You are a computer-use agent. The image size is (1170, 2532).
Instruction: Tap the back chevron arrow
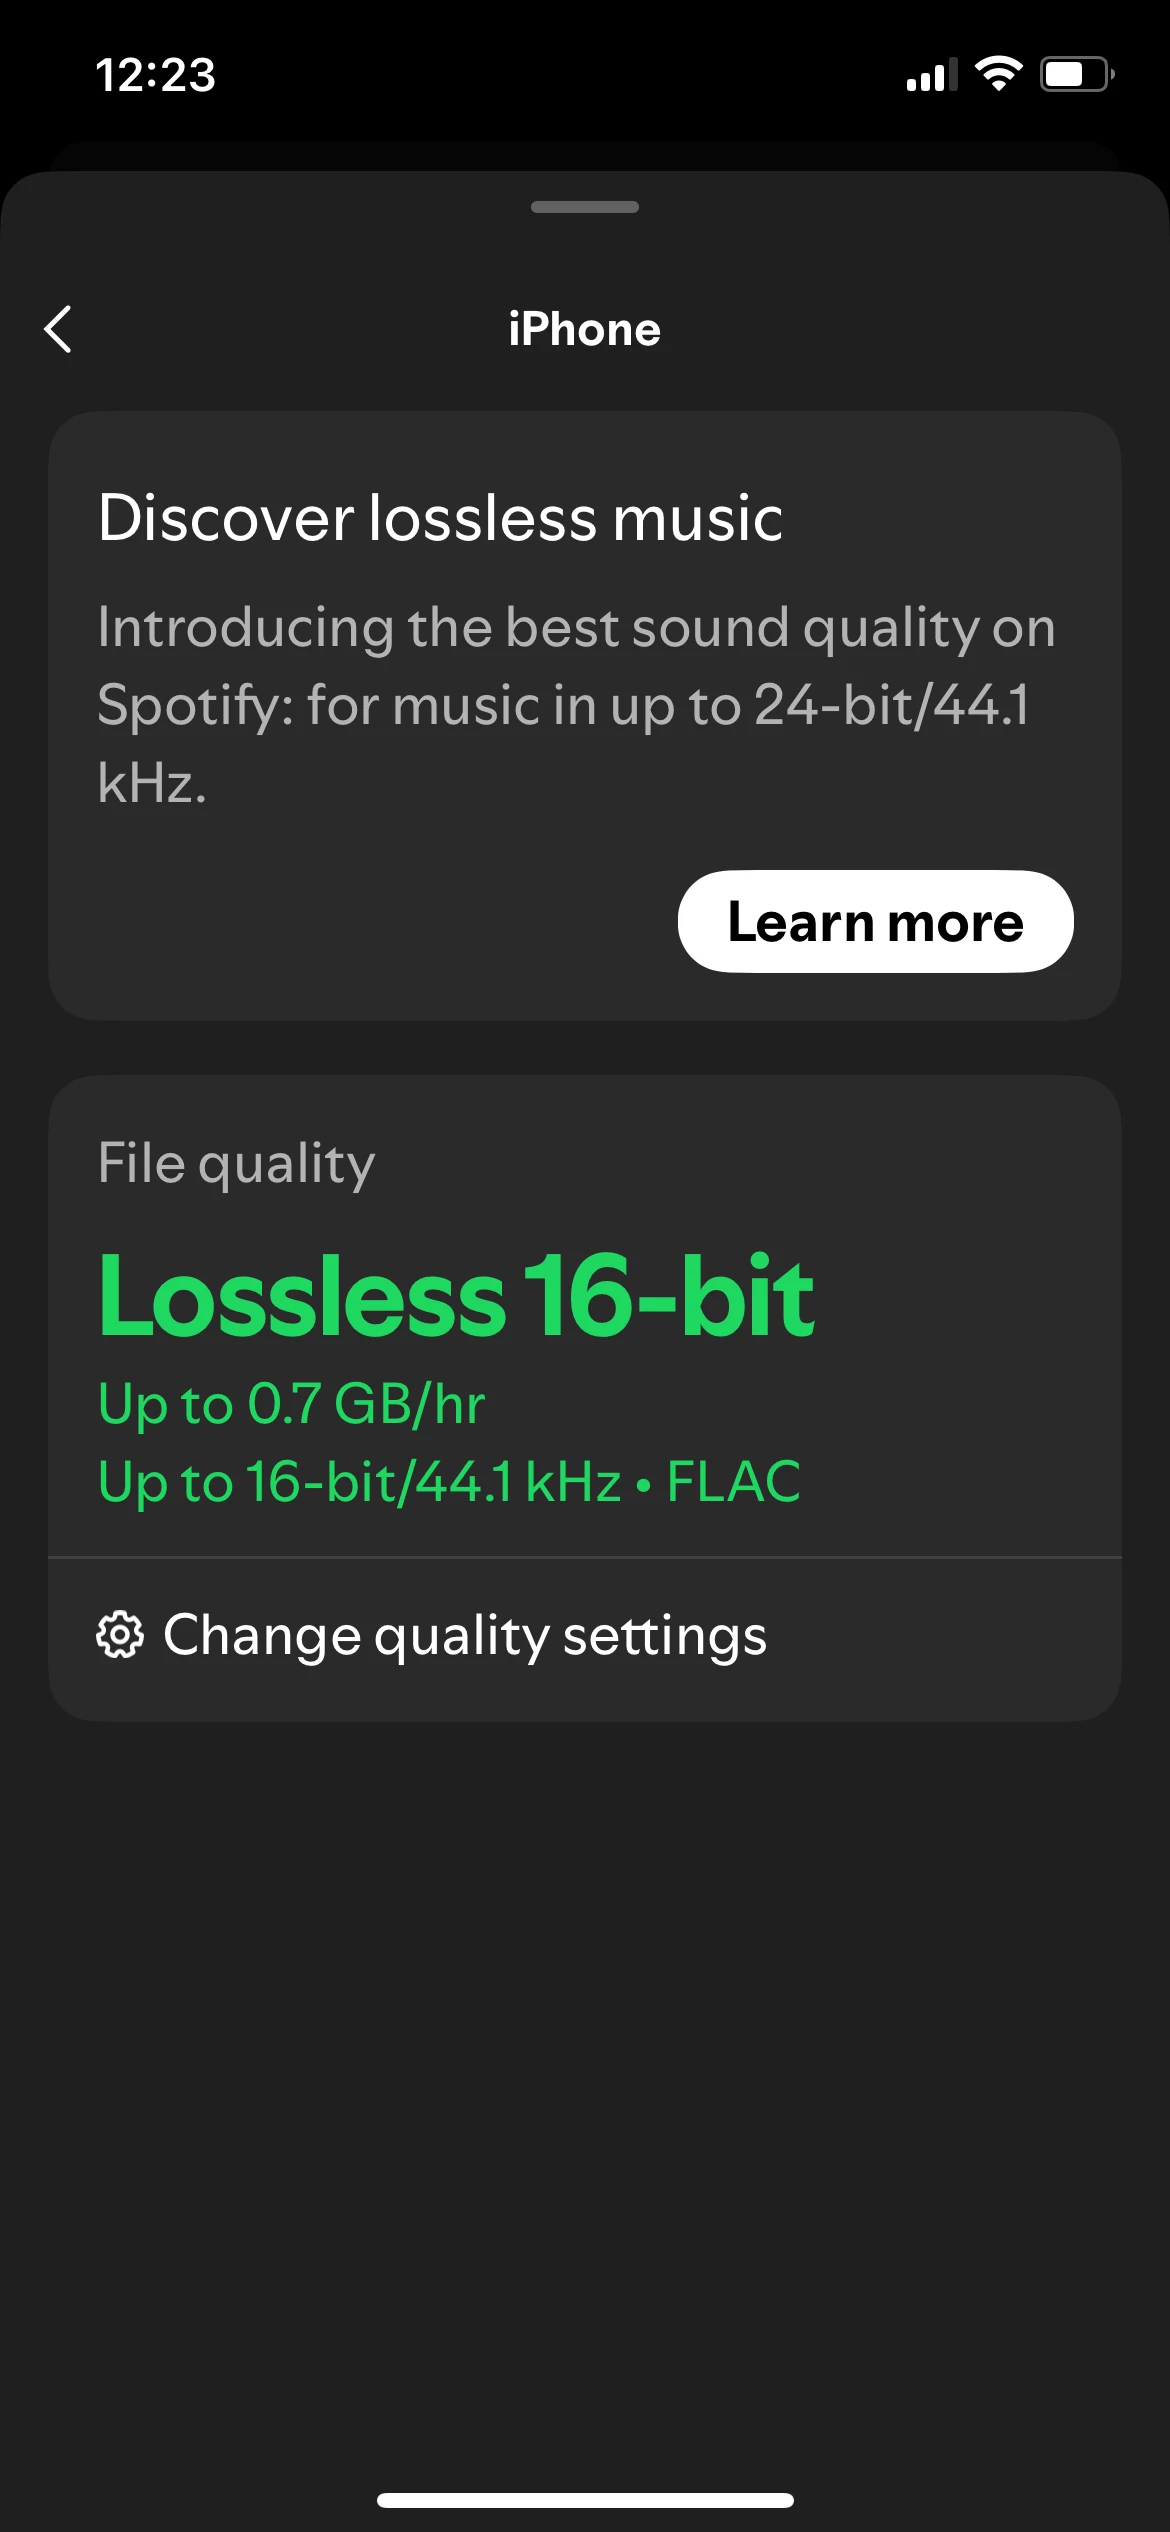[59, 329]
